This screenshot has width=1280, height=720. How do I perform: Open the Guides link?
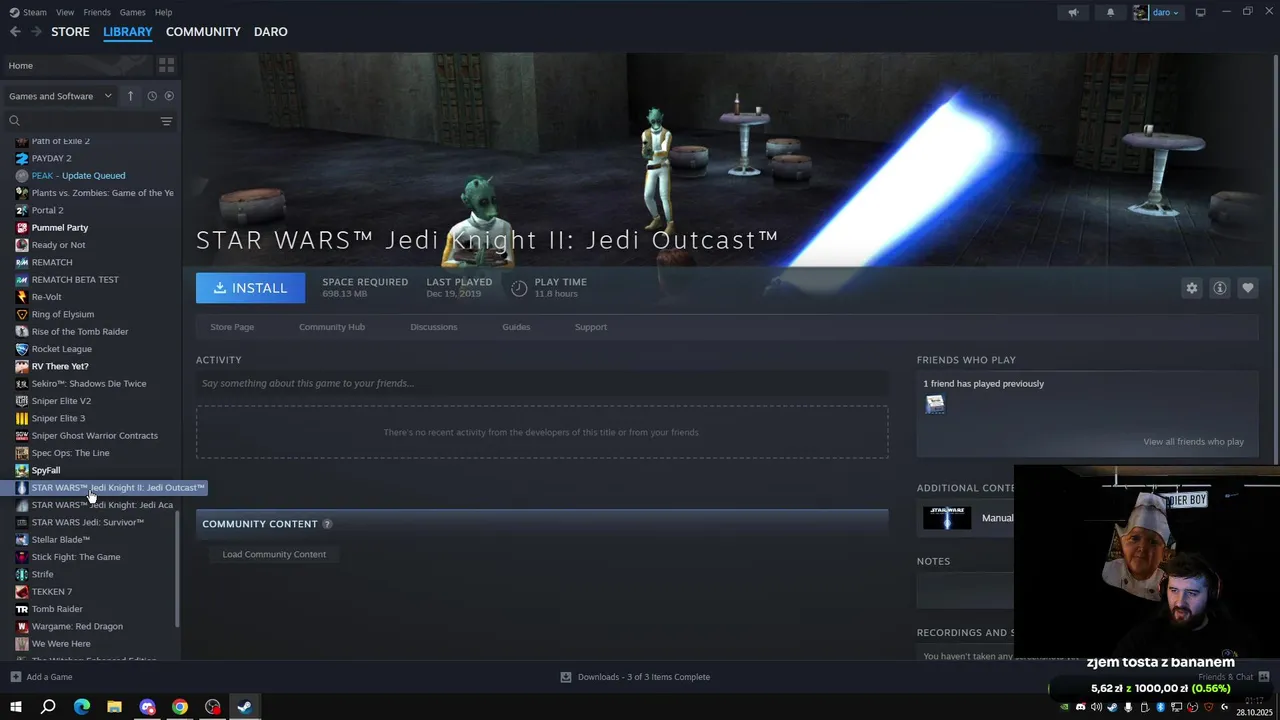click(x=516, y=327)
